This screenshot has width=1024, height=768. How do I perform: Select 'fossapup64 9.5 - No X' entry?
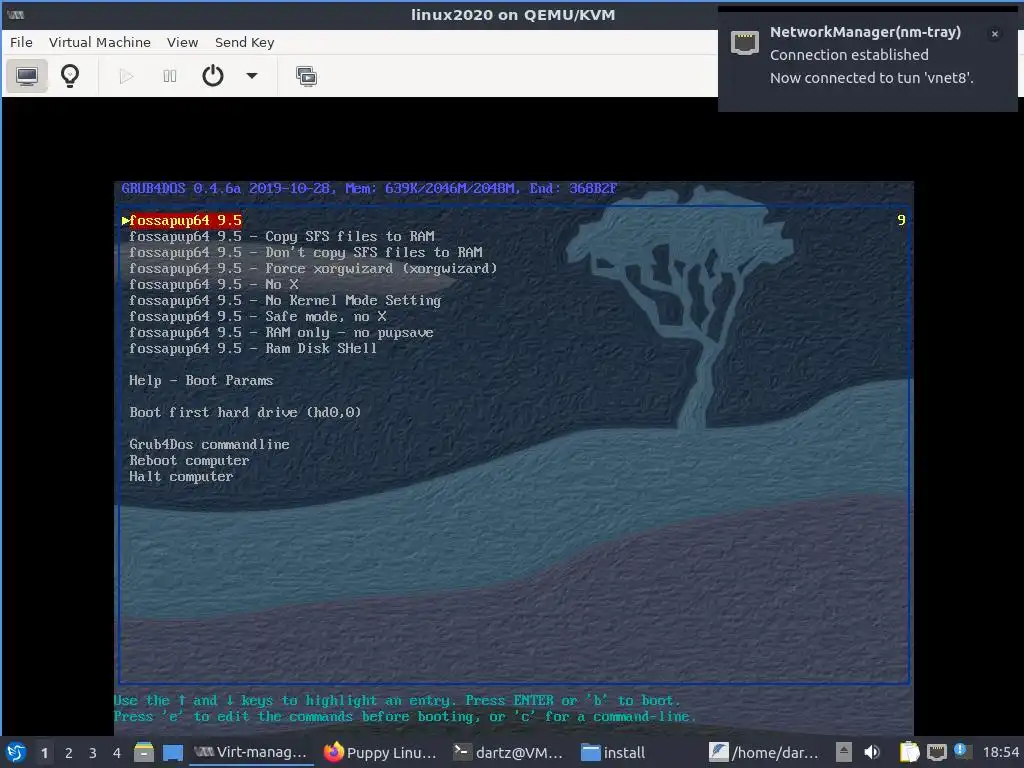coord(214,285)
